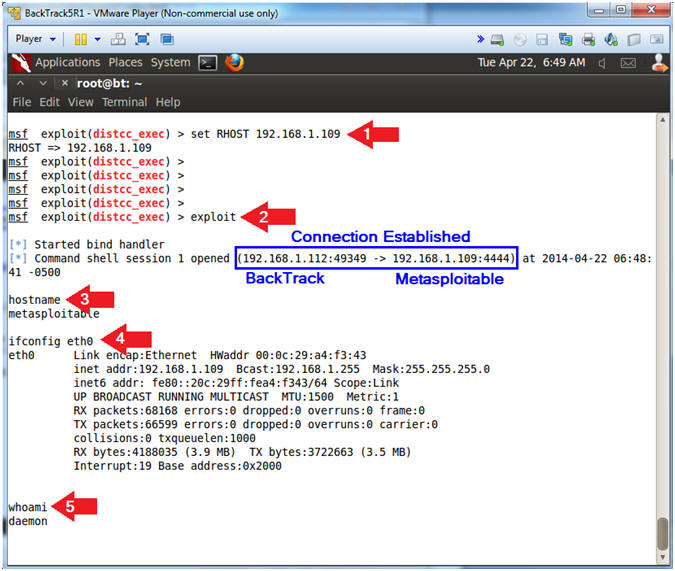Open the mail envelope indicator
675x571 pixels.
628,63
